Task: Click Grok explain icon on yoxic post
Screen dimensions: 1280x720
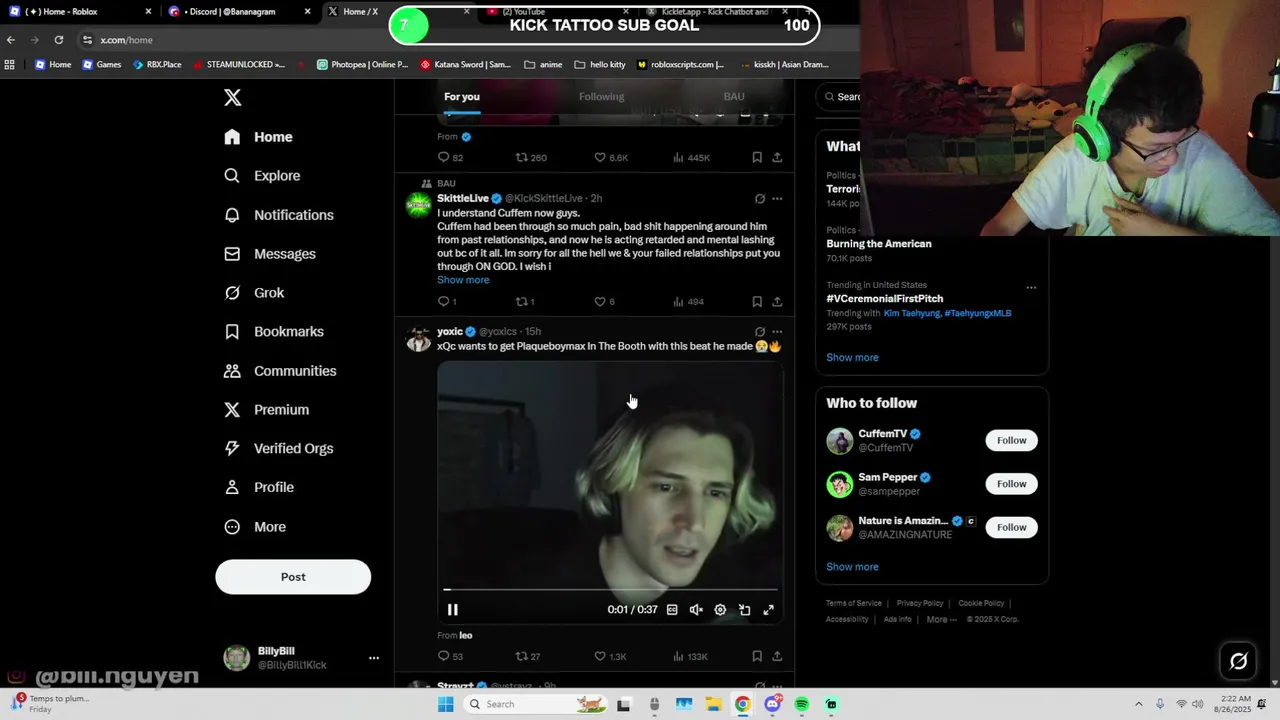Action: [760, 332]
